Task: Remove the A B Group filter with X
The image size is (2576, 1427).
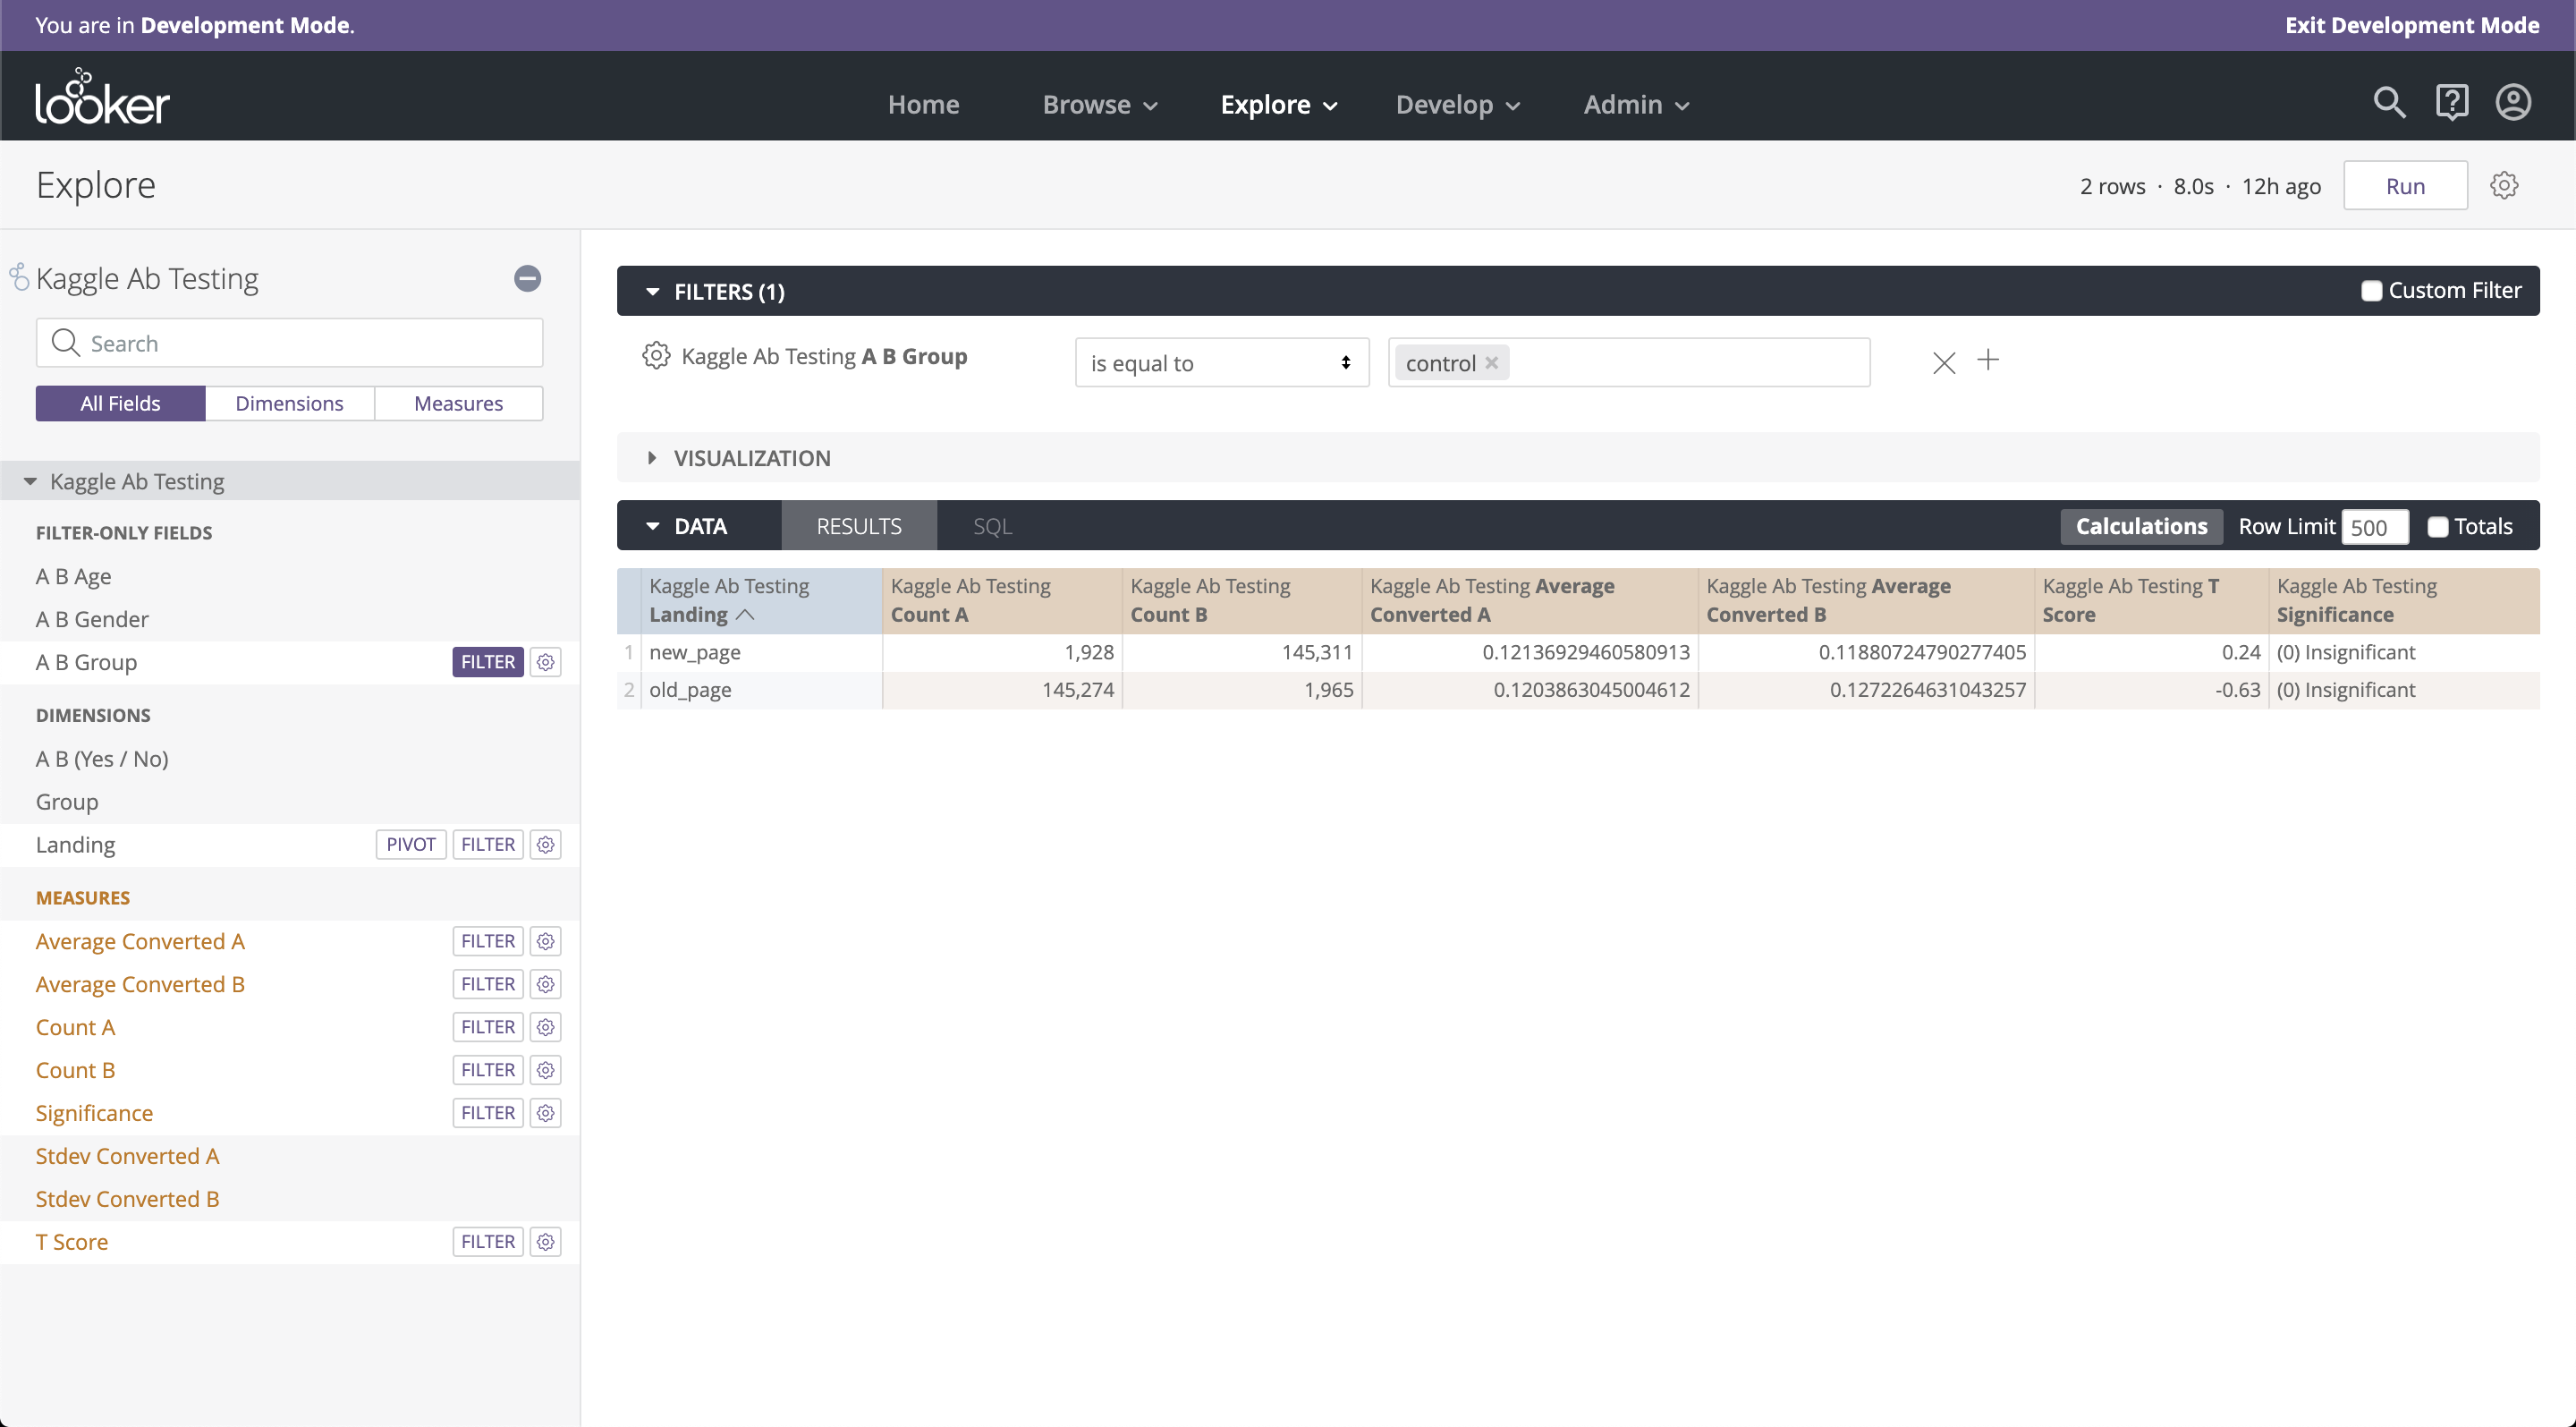Action: (x=1943, y=362)
